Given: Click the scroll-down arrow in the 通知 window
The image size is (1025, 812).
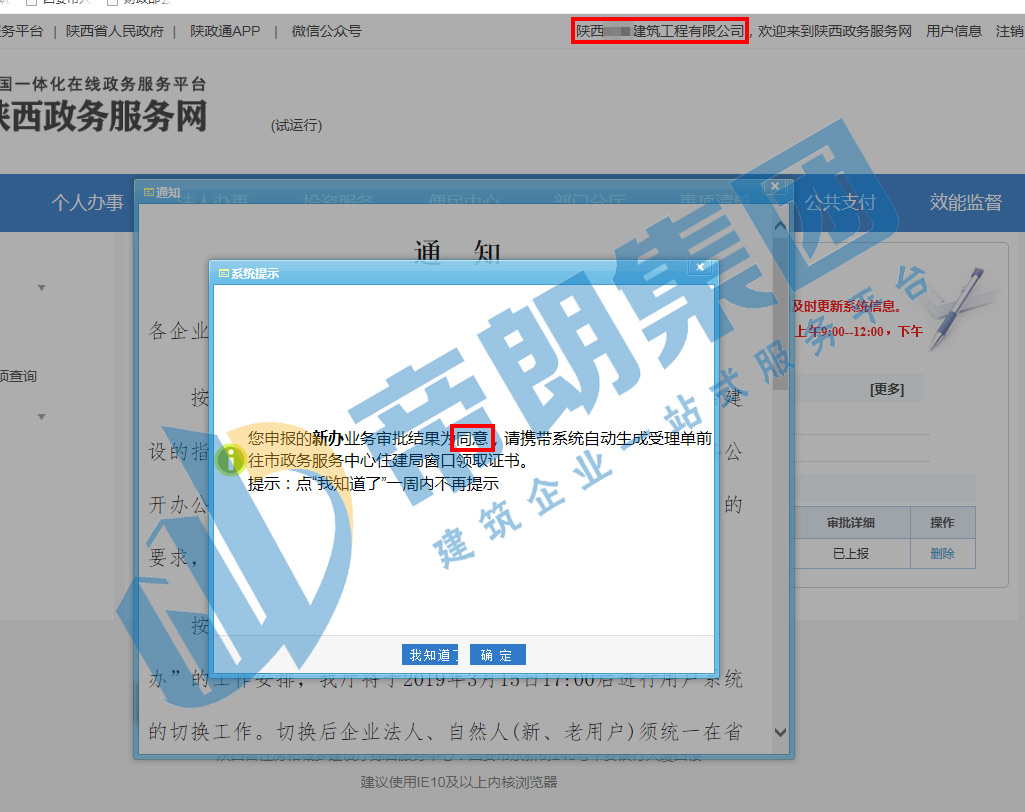Looking at the screenshot, I should [780, 732].
